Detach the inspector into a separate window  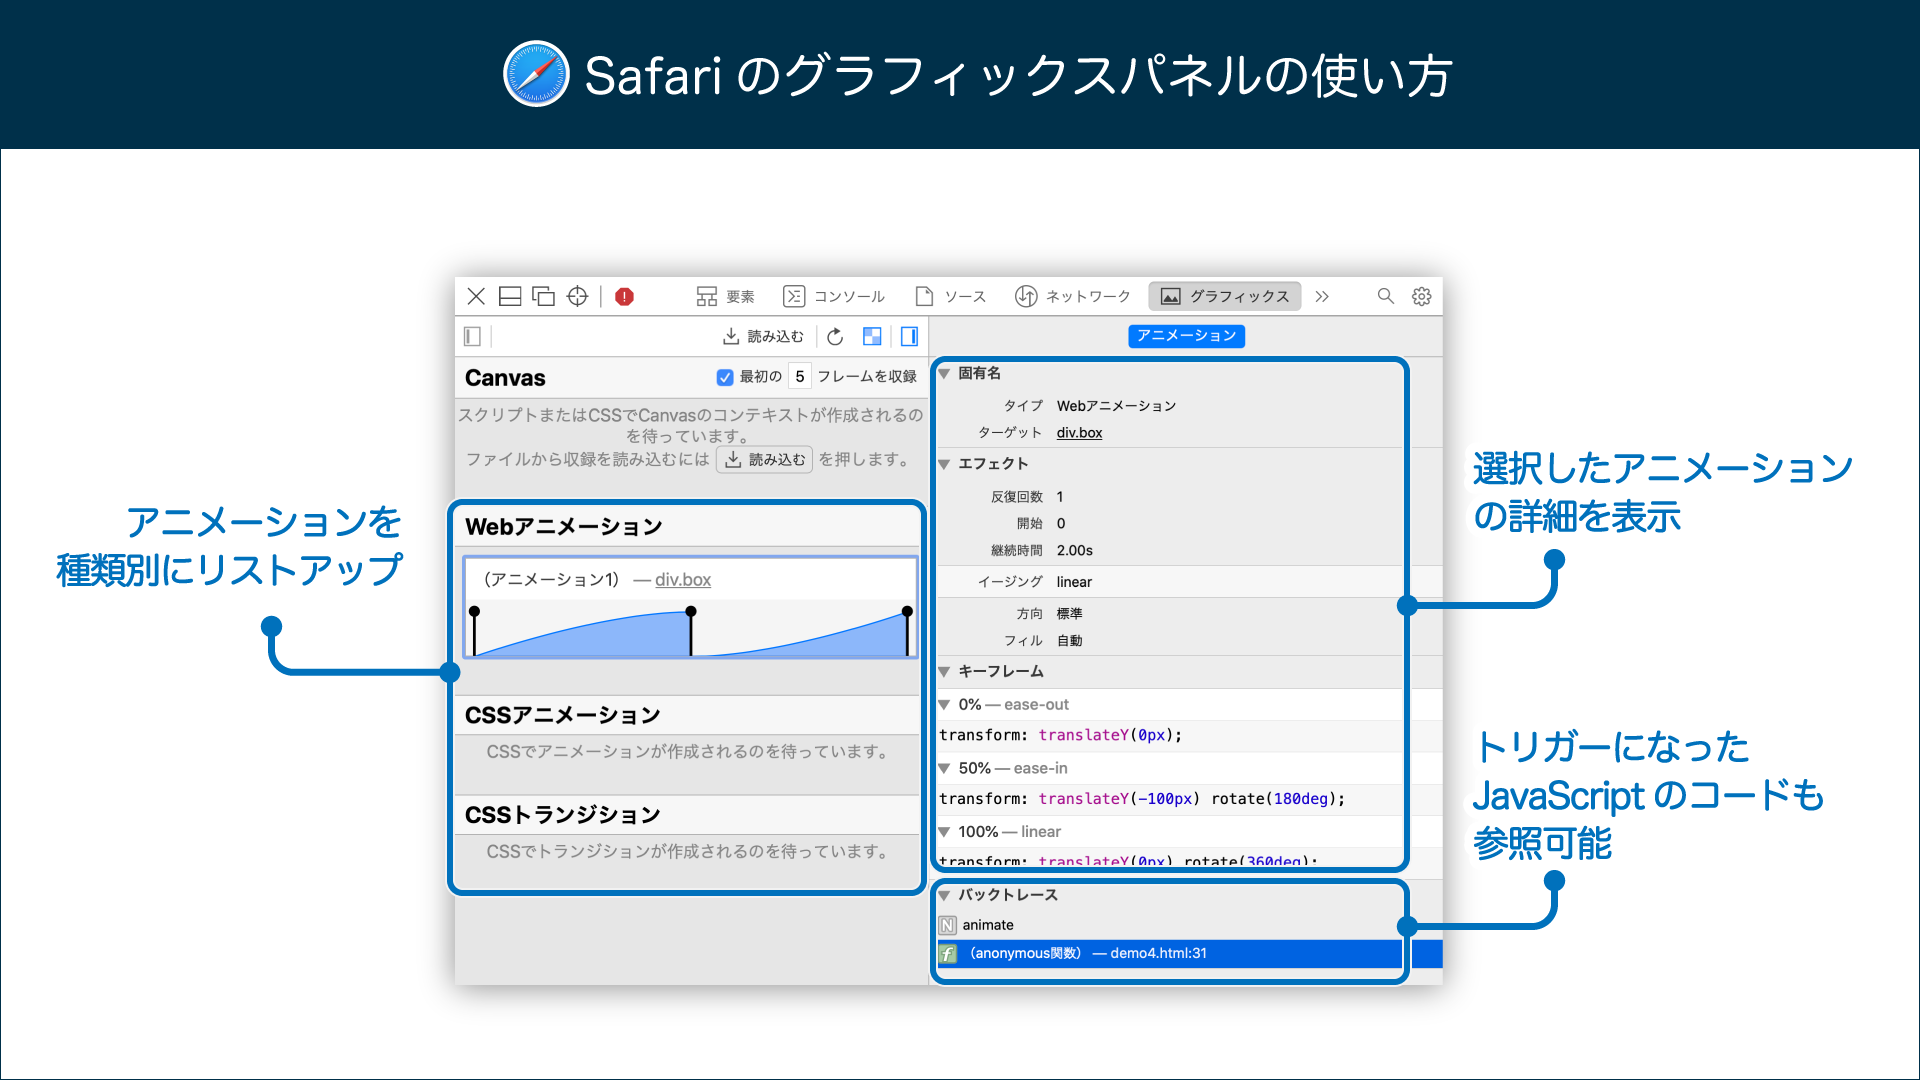(543, 296)
